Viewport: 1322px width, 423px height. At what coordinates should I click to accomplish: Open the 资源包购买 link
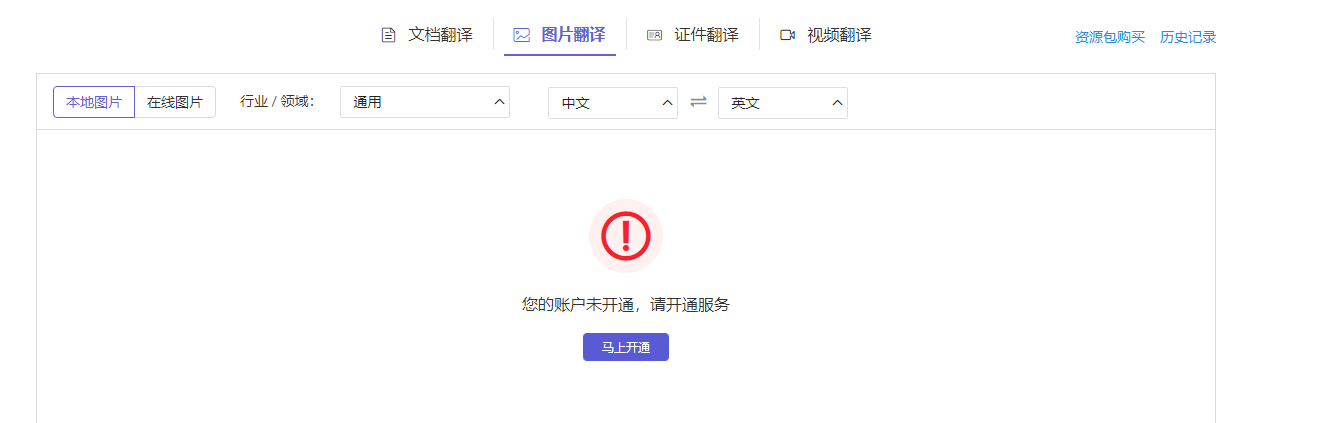pyautogui.click(x=1109, y=38)
